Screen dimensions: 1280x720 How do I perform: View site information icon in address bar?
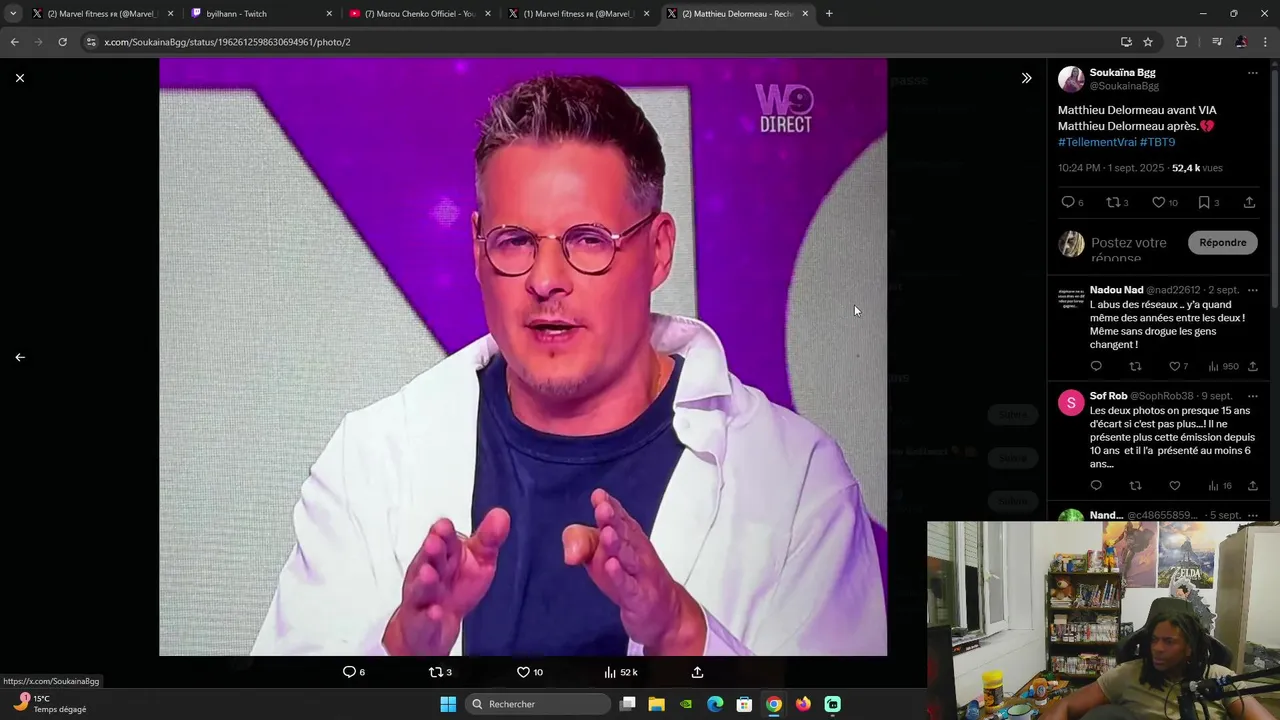coord(91,42)
